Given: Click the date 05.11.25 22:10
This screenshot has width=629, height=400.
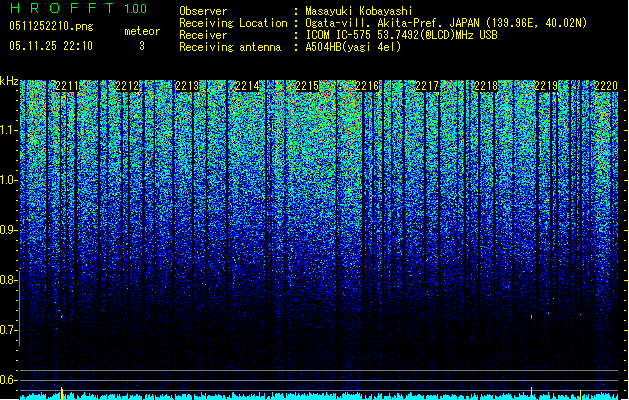Looking at the screenshot, I should [51, 46].
